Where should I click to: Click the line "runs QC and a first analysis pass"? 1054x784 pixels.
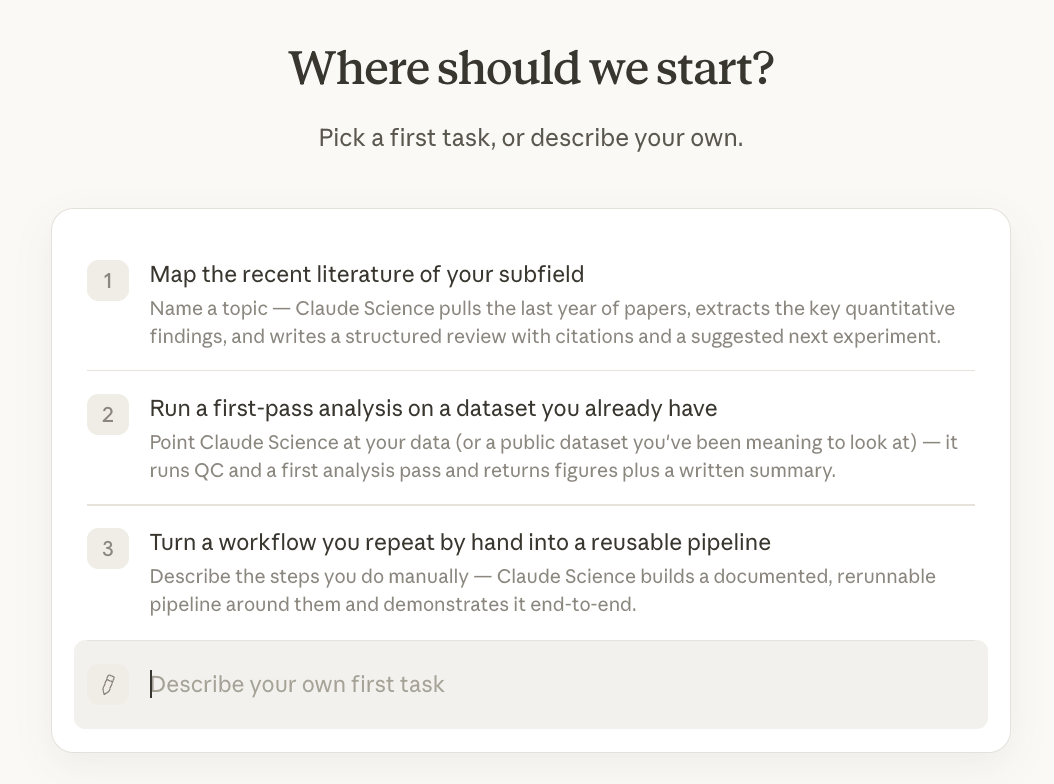coord(493,470)
